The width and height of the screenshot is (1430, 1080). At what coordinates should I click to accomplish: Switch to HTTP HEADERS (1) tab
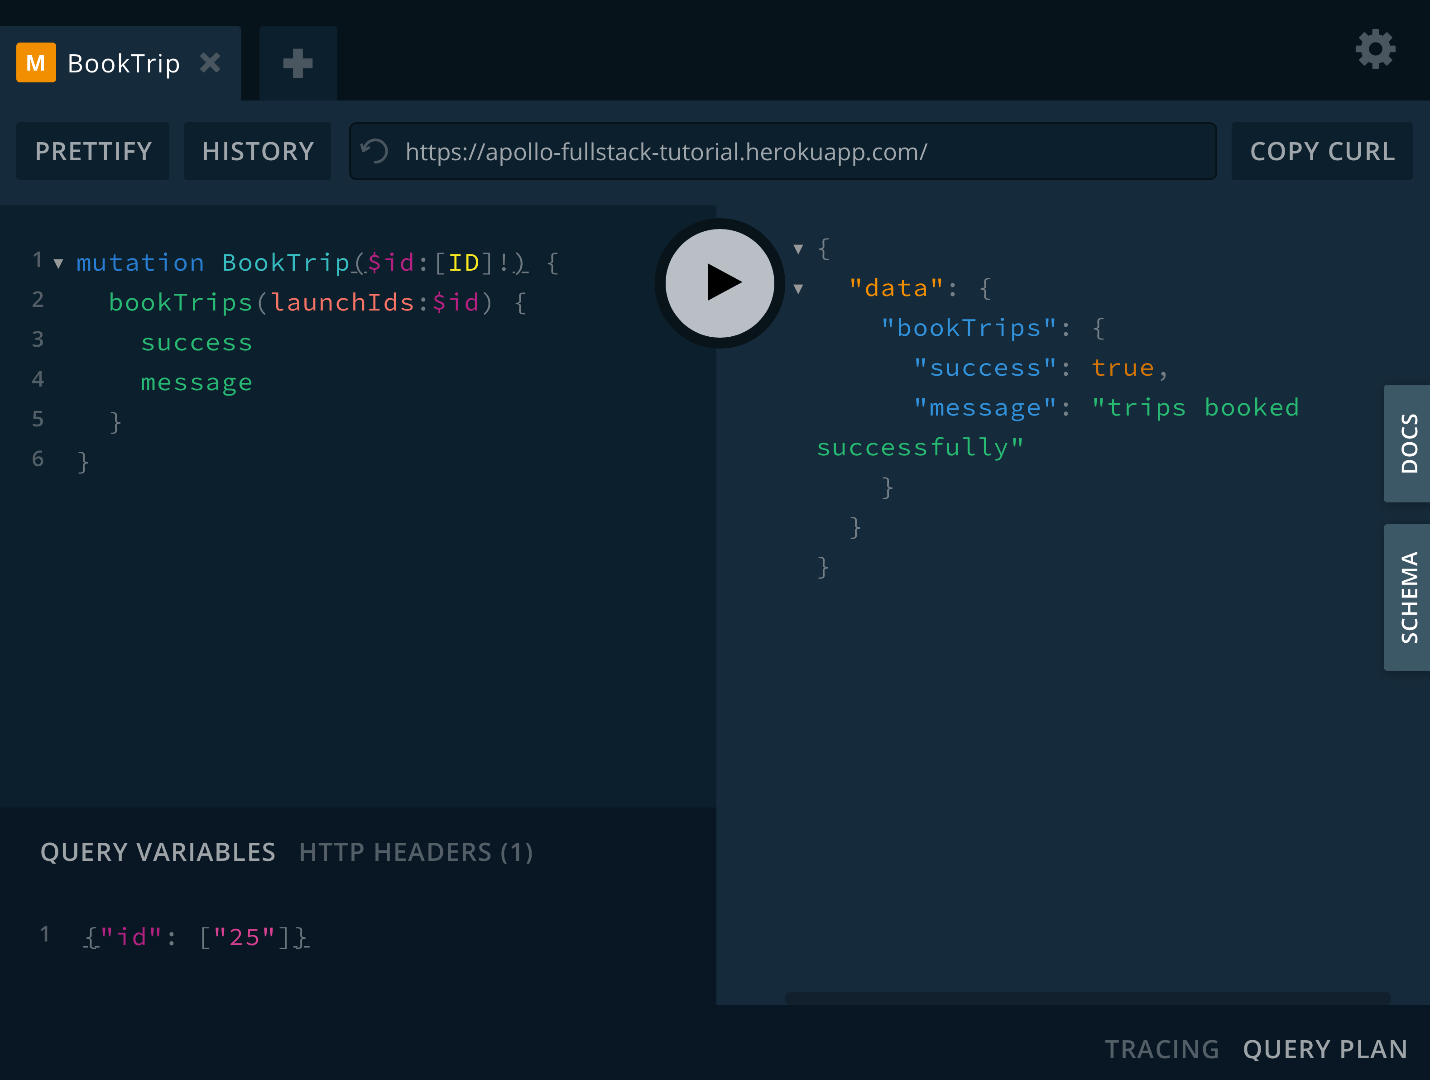pyautogui.click(x=416, y=852)
